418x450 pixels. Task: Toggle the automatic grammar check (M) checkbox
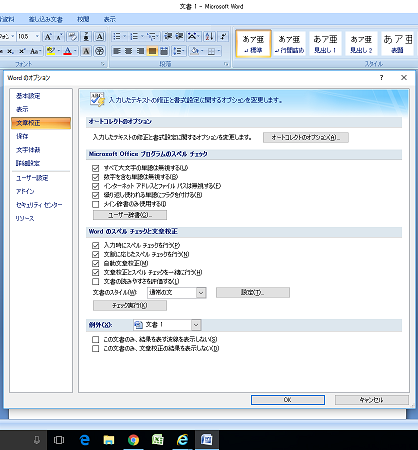[96, 263]
